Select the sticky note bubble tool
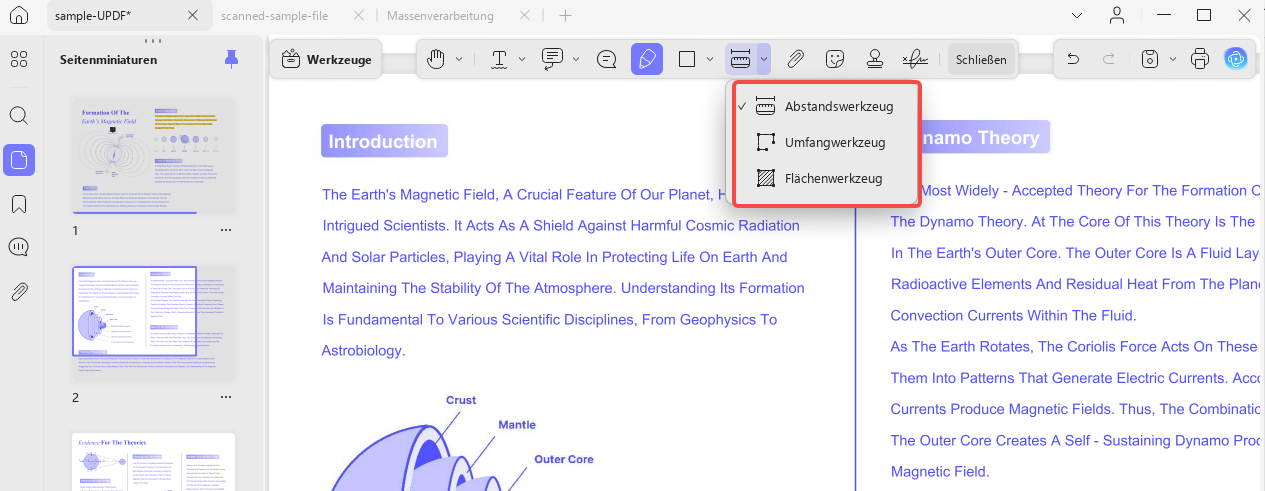This screenshot has width=1265, height=491. 606,59
